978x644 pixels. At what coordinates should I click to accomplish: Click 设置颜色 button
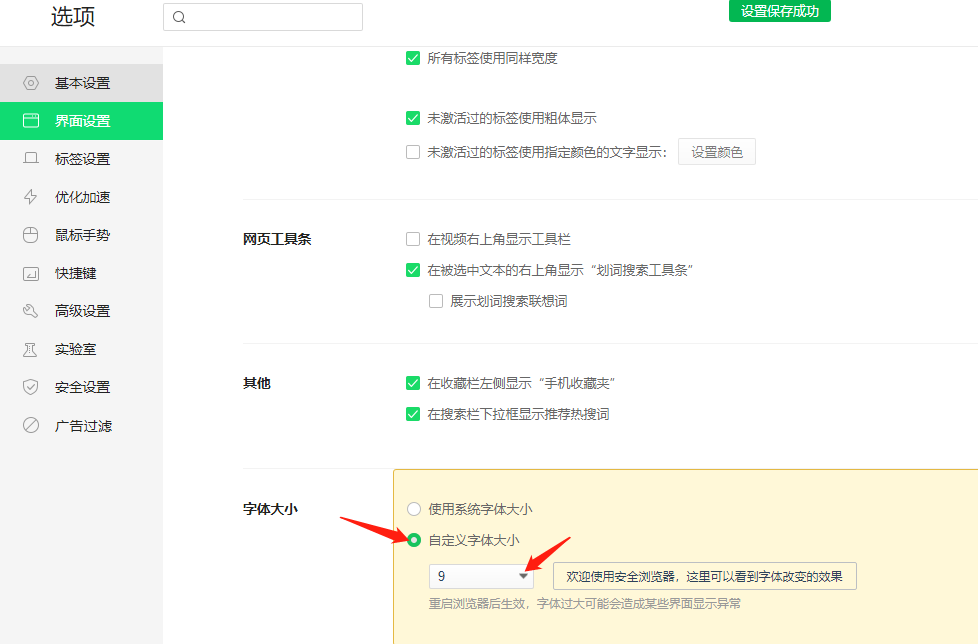coord(717,152)
